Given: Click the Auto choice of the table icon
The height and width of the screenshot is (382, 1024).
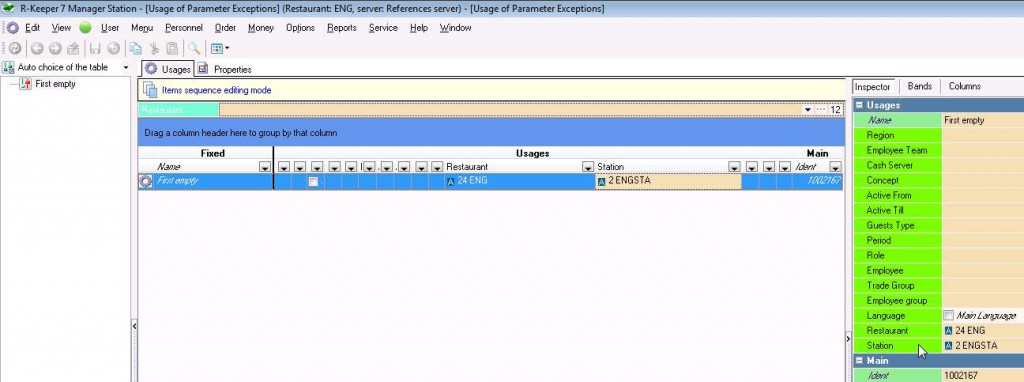Looking at the screenshot, I should [x=8, y=67].
